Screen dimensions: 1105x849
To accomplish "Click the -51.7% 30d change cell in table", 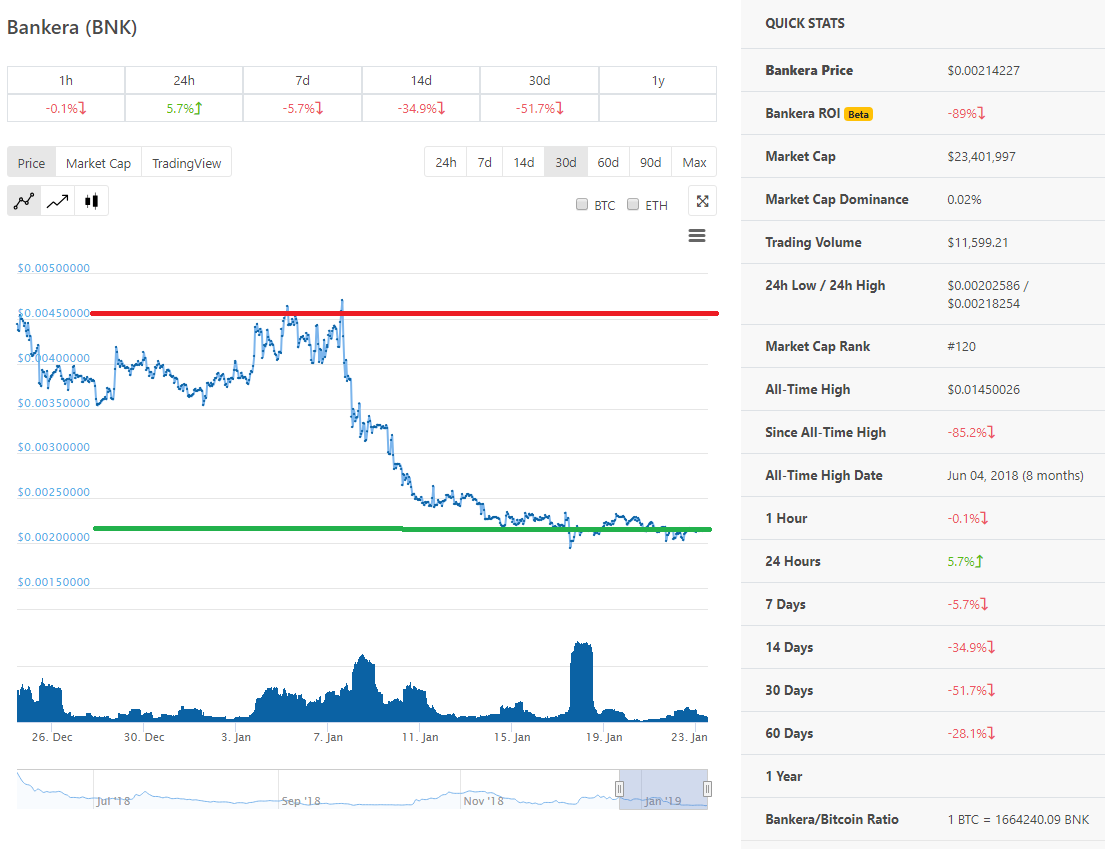I will click(x=540, y=109).
